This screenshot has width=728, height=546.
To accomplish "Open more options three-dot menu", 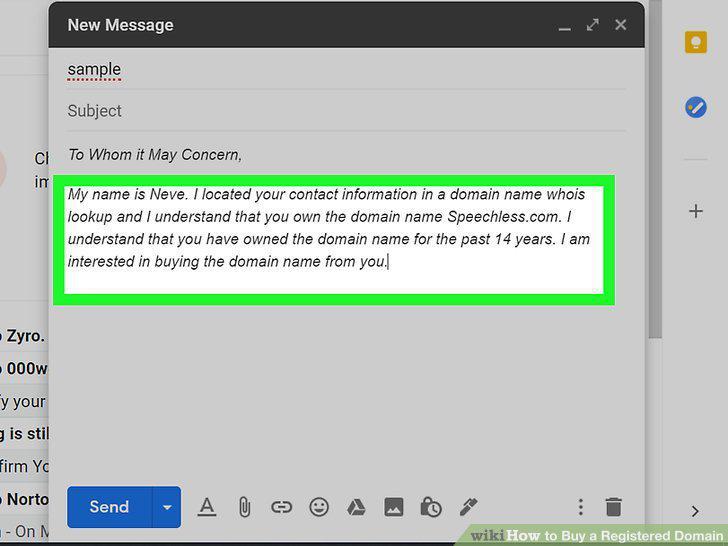I will point(580,507).
